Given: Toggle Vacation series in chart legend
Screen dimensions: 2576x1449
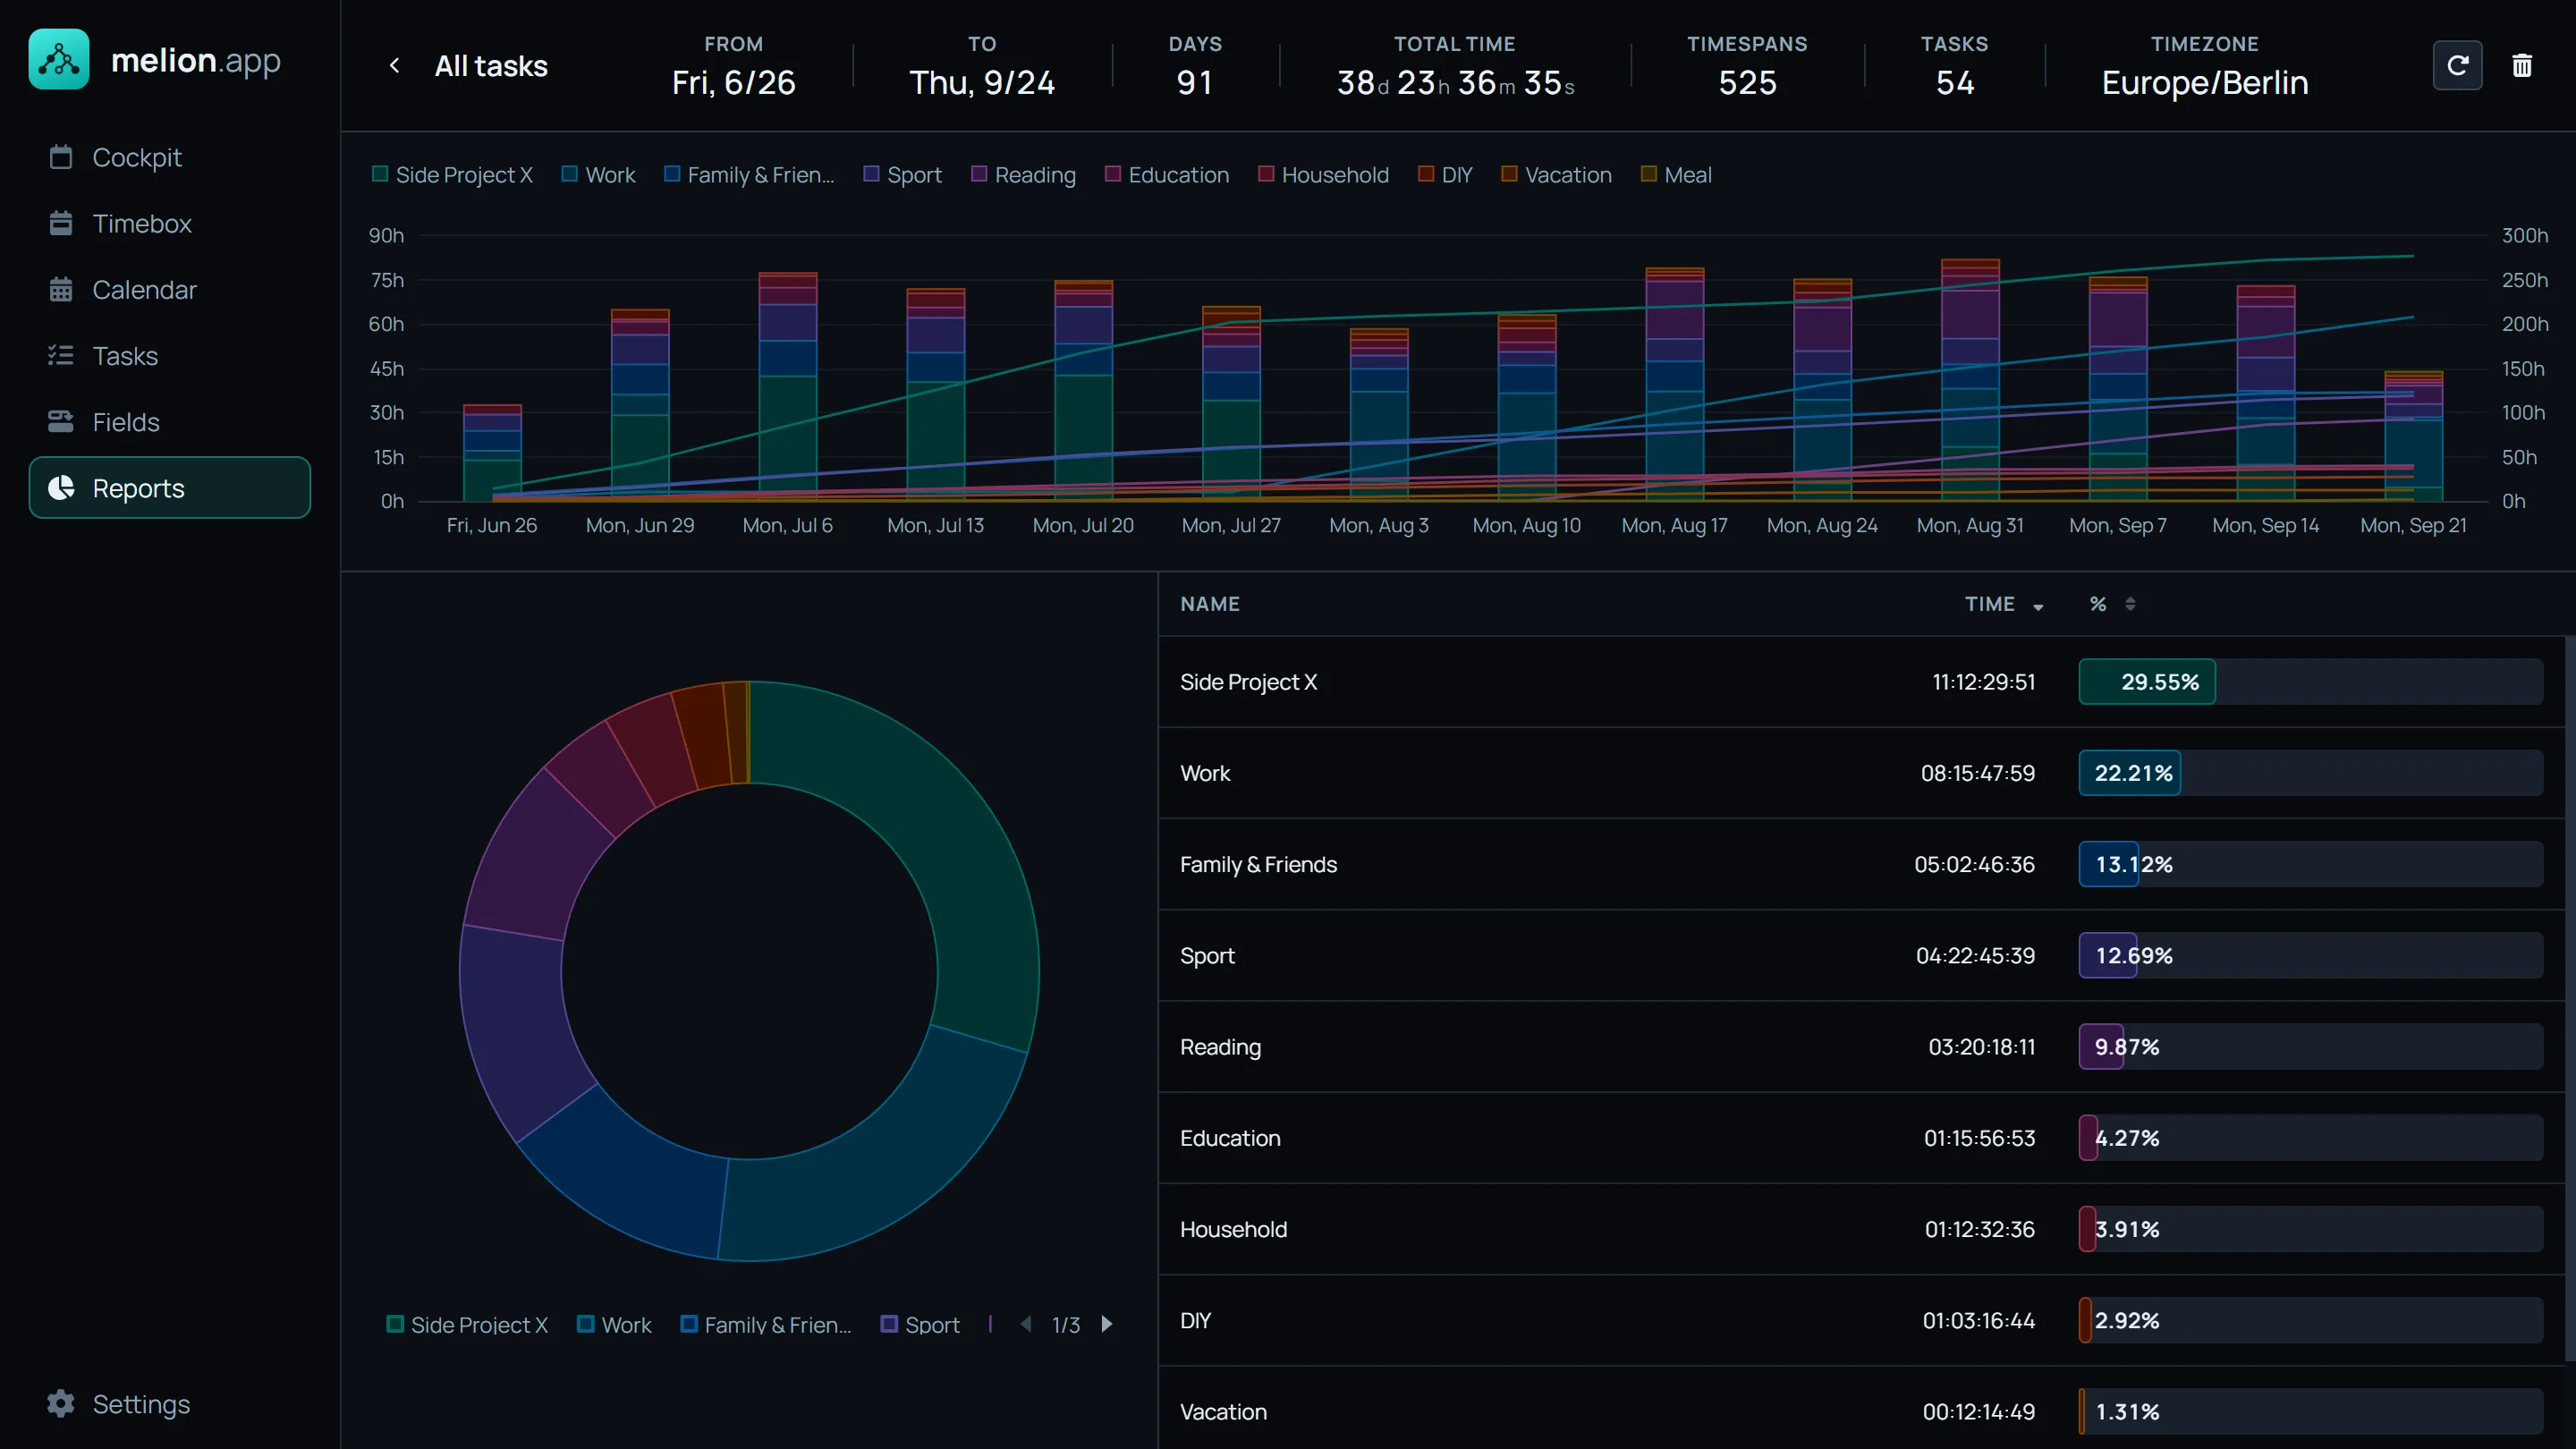Looking at the screenshot, I should [x=1556, y=174].
